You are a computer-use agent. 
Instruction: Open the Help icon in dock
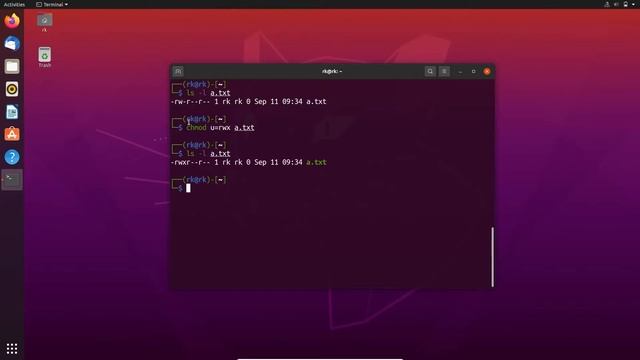pos(12,157)
